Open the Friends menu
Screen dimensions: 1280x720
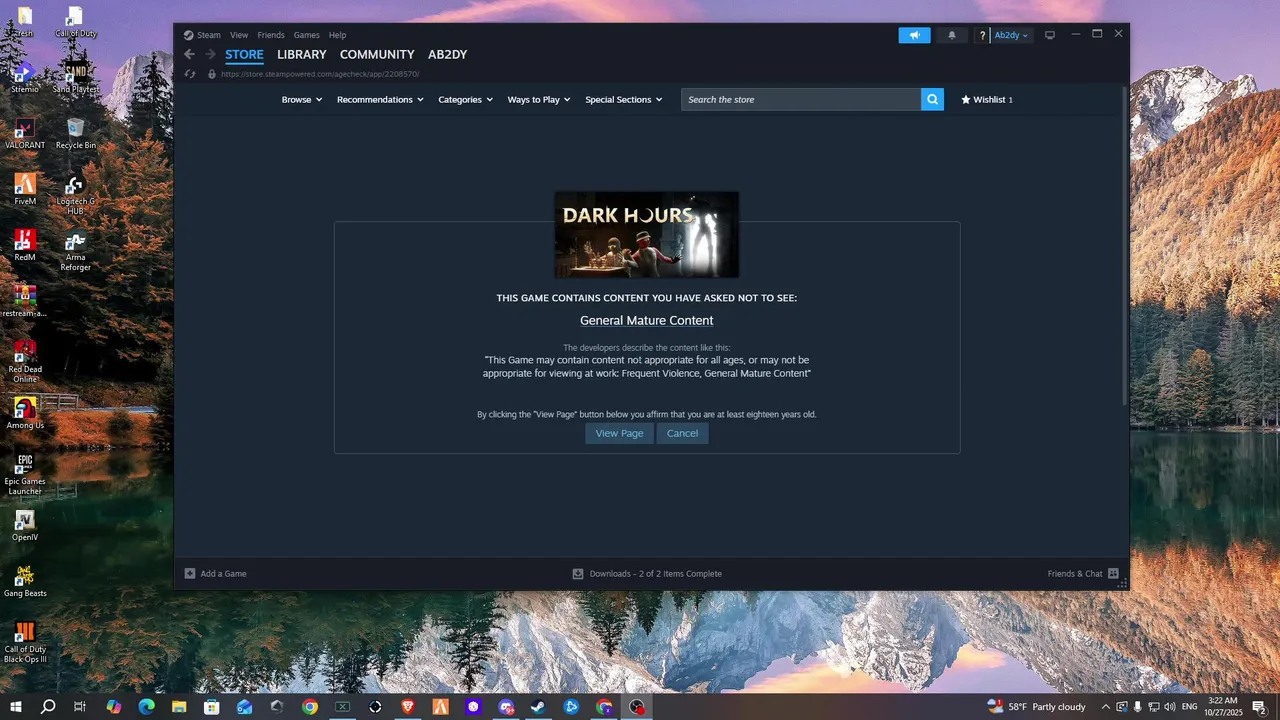tap(271, 35)
